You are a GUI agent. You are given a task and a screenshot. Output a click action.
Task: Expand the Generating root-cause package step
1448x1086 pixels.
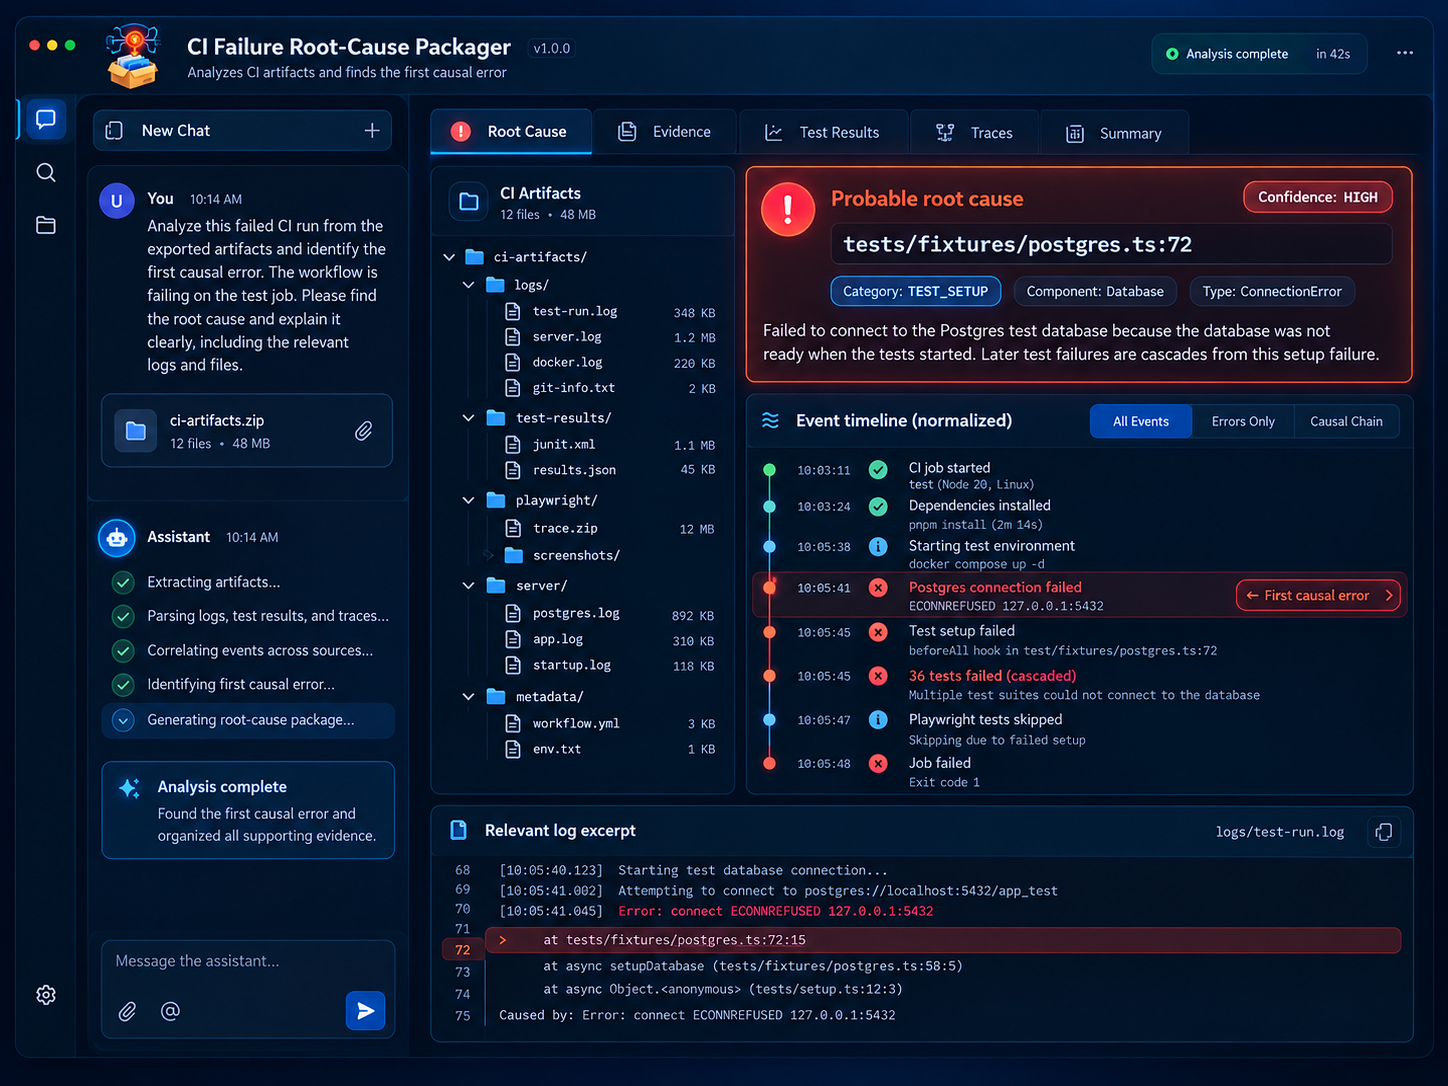point(123,720)
